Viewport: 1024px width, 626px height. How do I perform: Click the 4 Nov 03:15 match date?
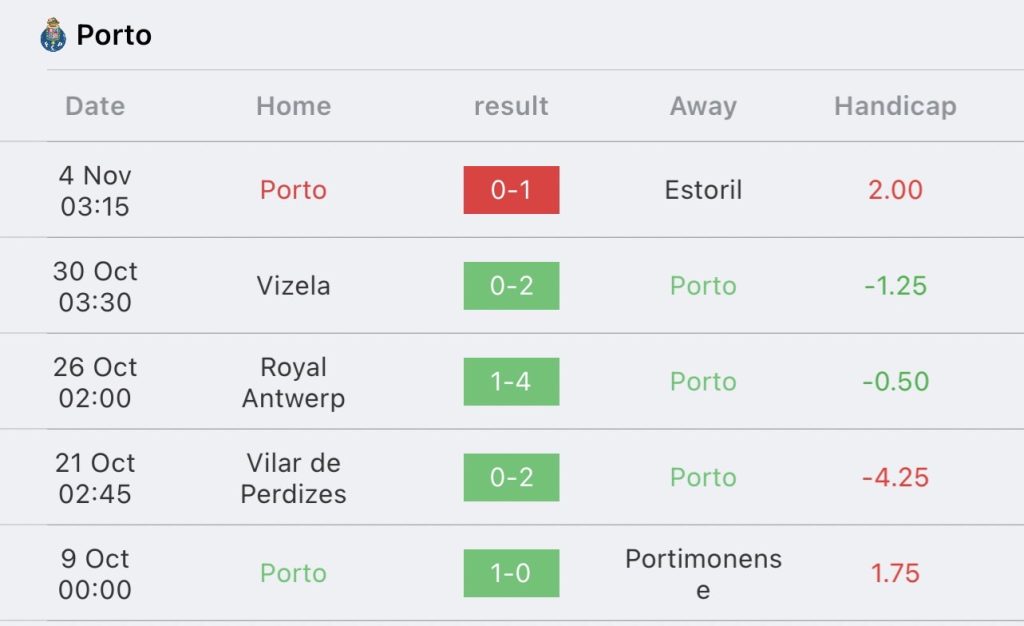point(95,190)
